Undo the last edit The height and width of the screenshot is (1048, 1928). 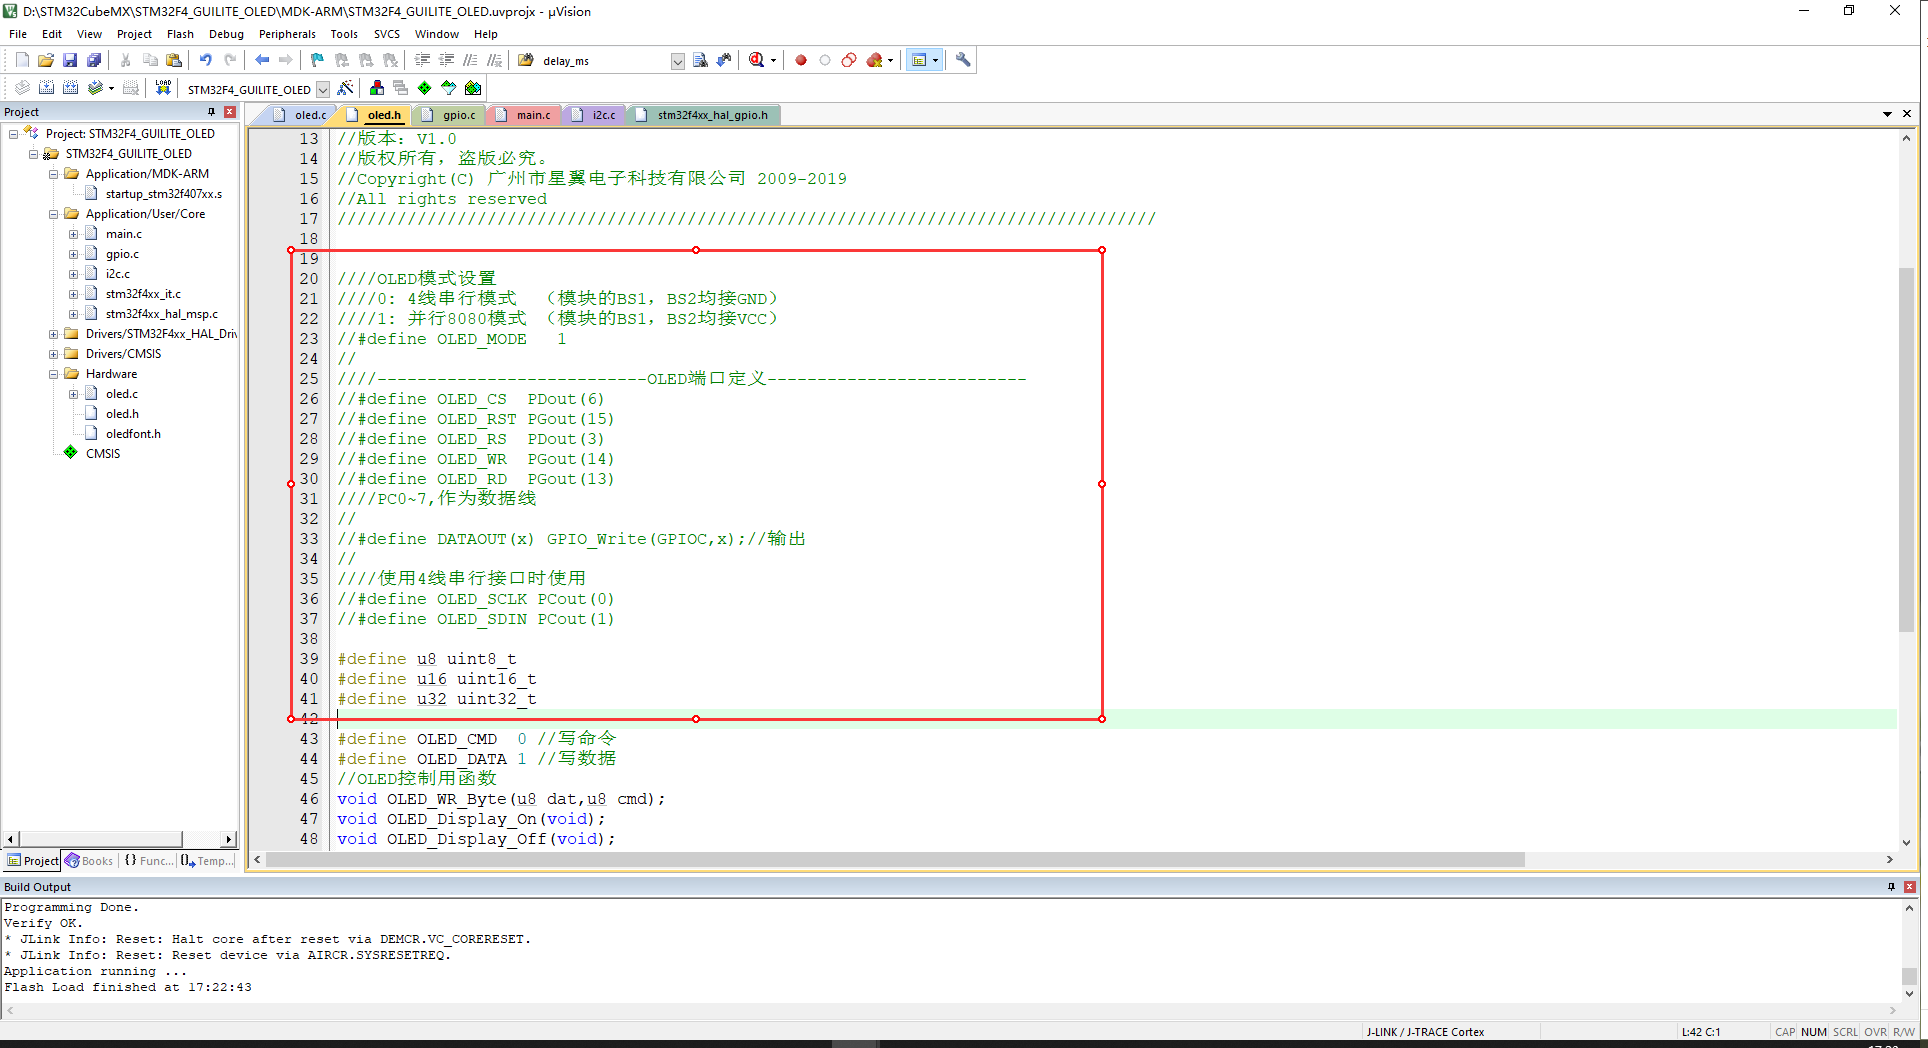[x=205, y=60]
